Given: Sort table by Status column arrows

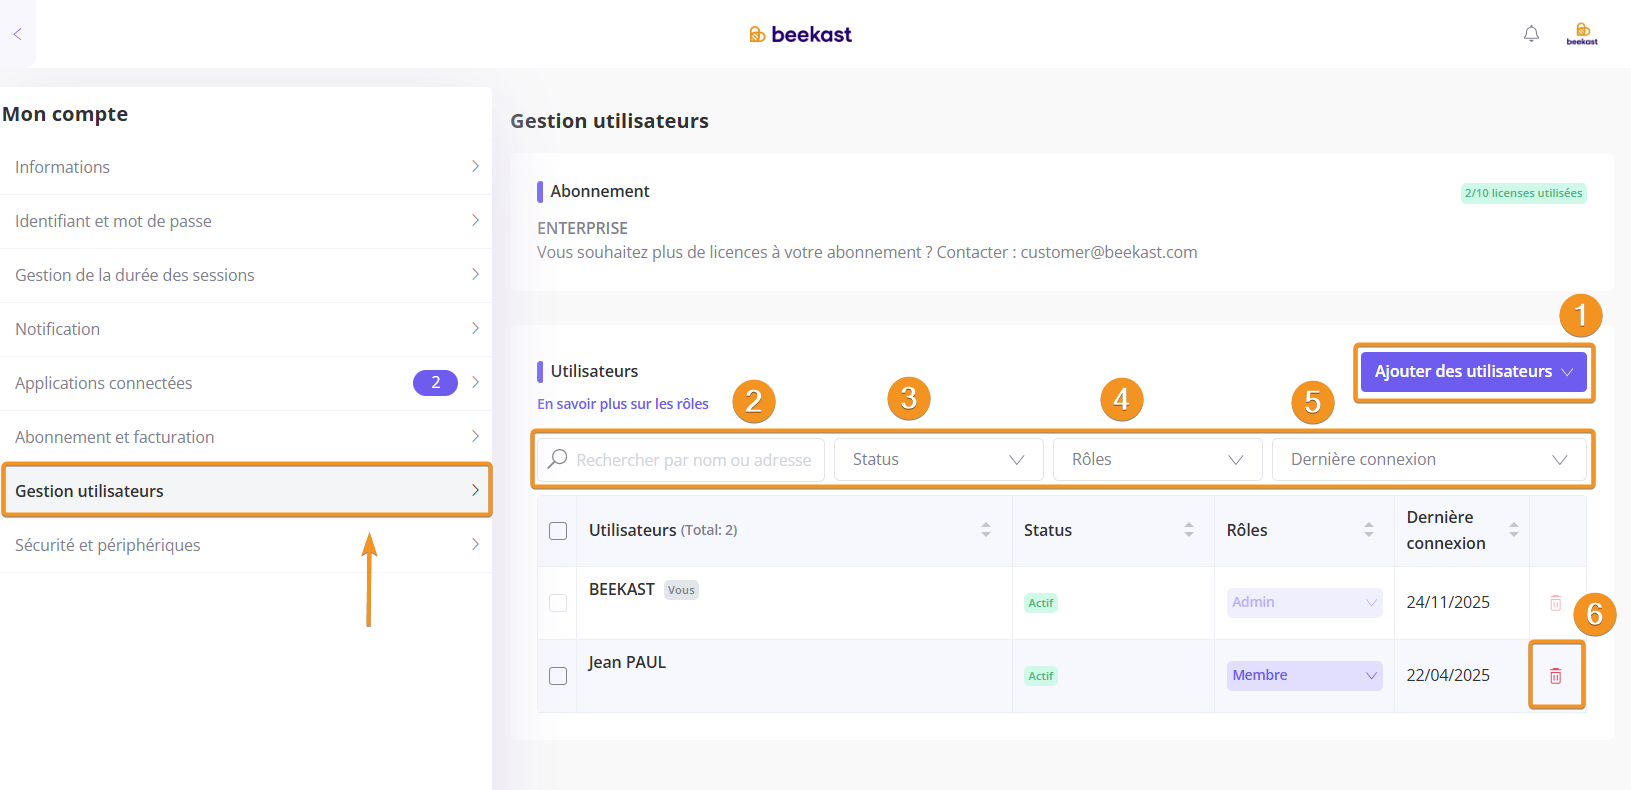Looking at the screenshot, I should tap(1188, 530).
